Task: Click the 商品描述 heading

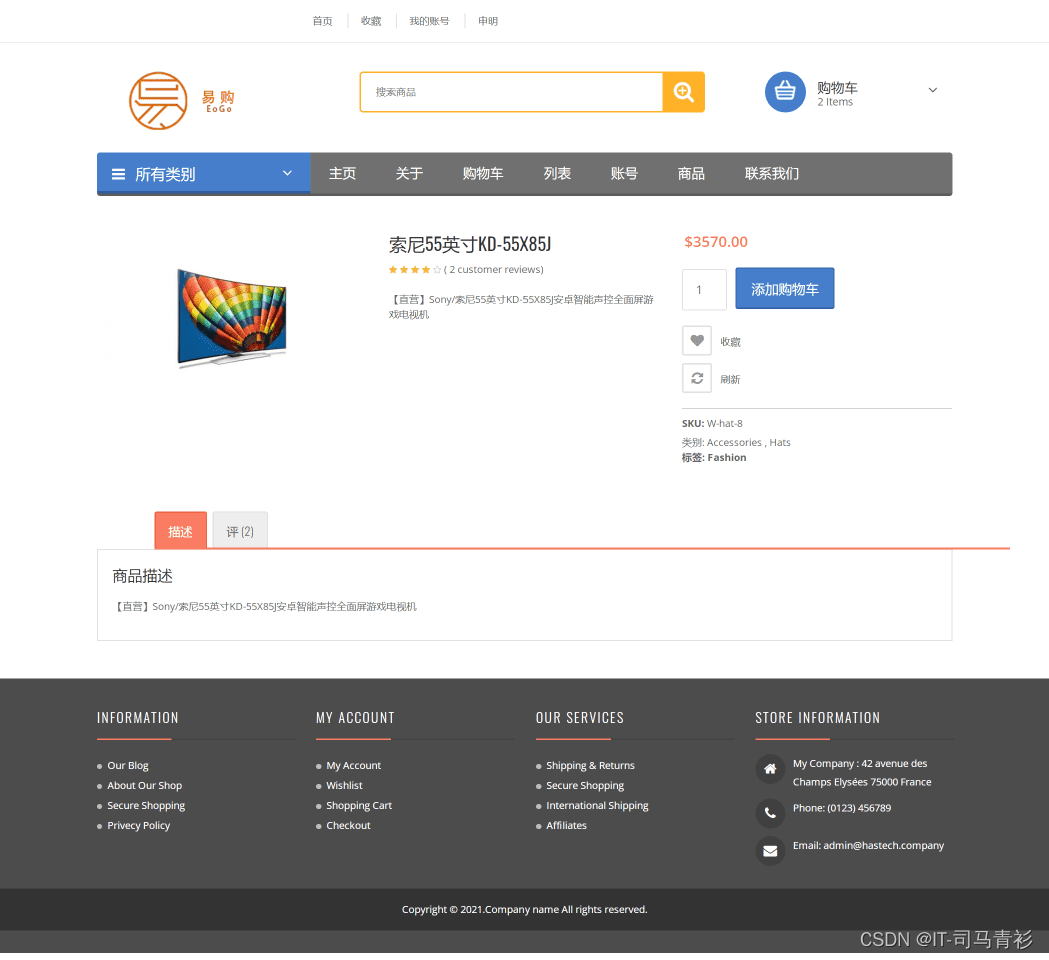Action: coord(142,576)
